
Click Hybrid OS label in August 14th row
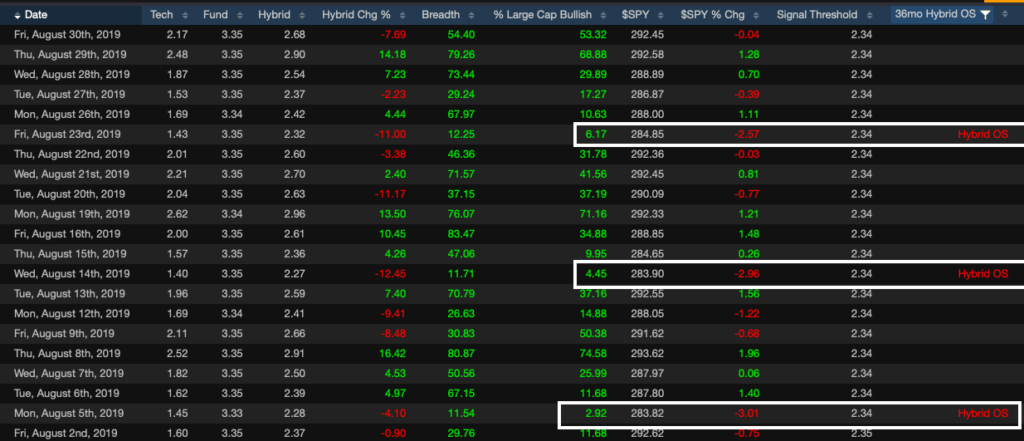(x=983, y=274)
